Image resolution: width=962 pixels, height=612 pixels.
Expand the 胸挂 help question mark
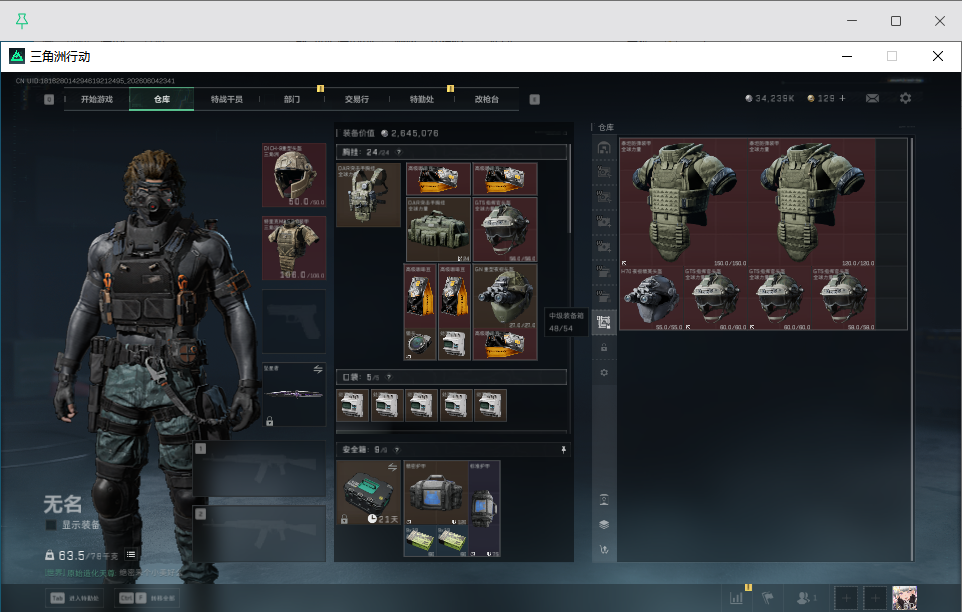pyautogui.click(x=399, y=152)
